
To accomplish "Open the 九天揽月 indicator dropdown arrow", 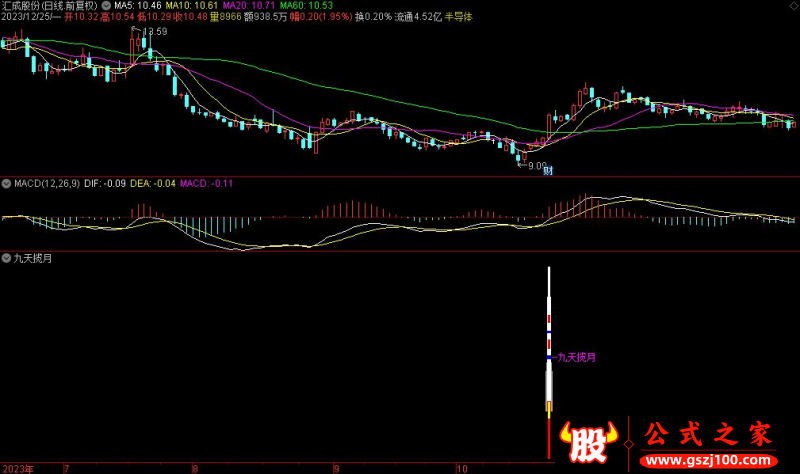I will [x=7, y=257].
